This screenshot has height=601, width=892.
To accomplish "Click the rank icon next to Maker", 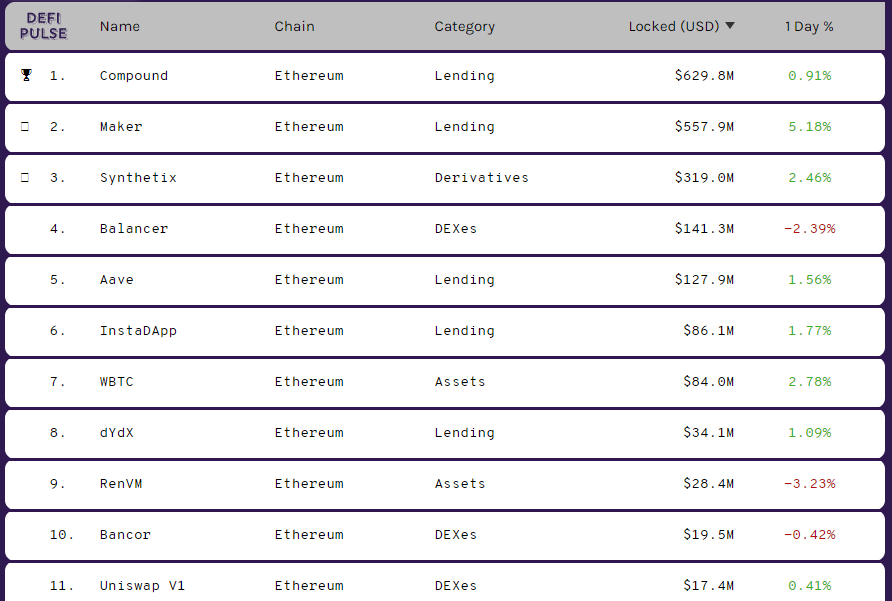I will click(25, 126).
